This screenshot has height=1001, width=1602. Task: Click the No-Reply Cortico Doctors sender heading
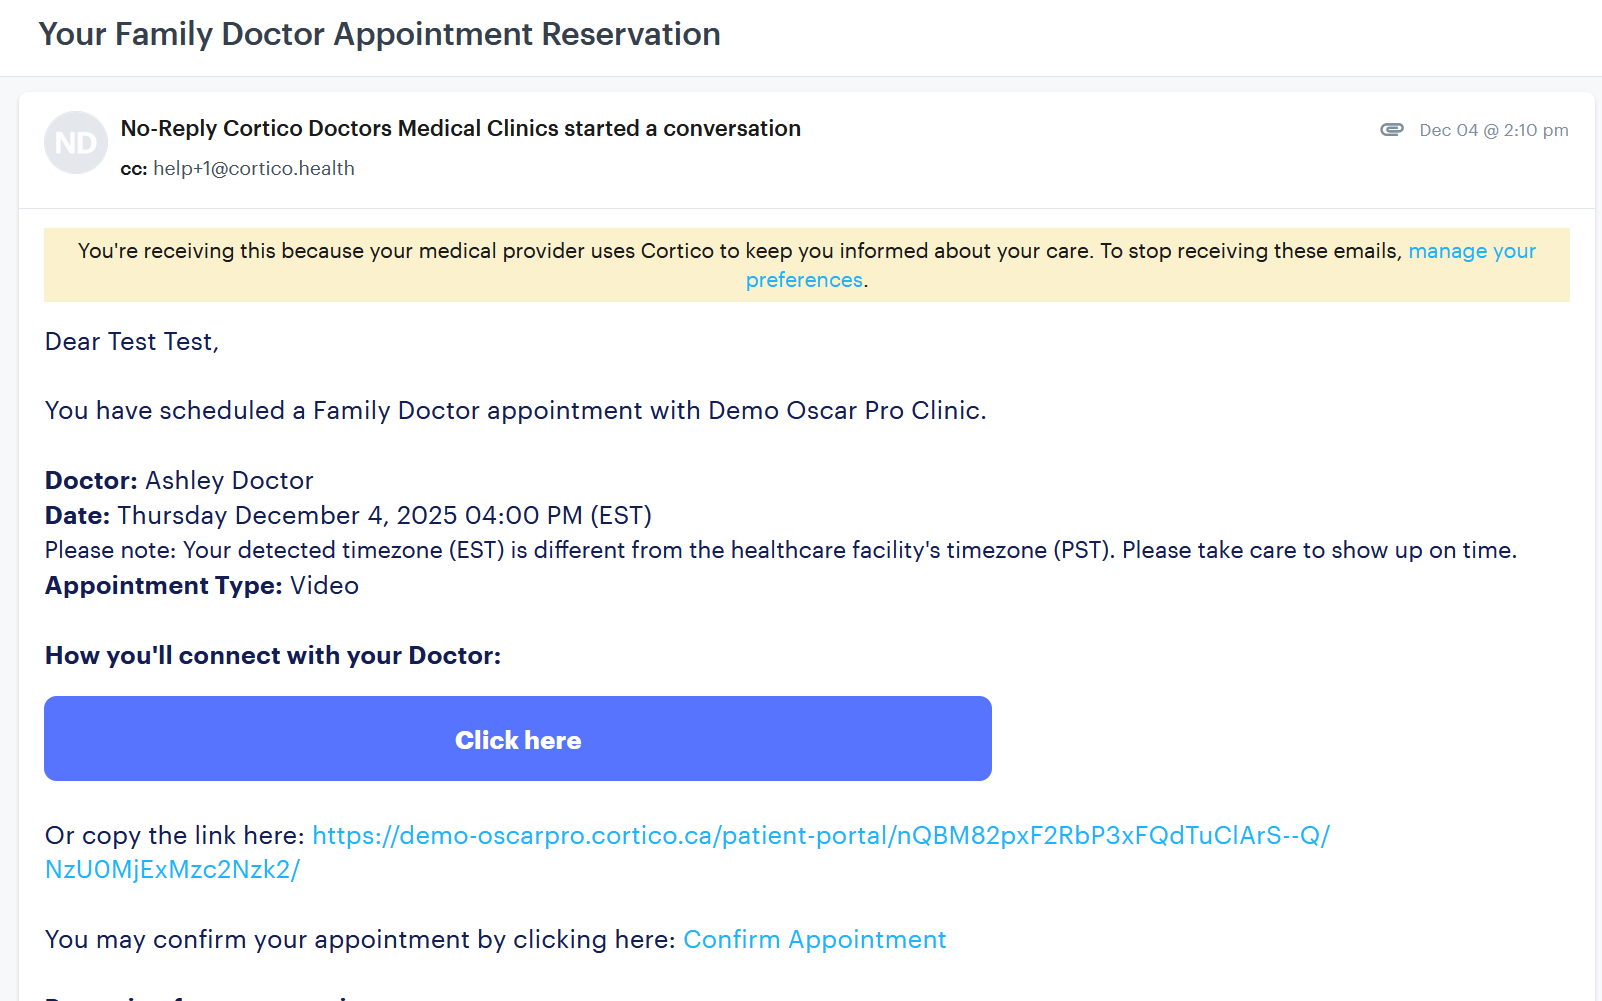(460, 129)
